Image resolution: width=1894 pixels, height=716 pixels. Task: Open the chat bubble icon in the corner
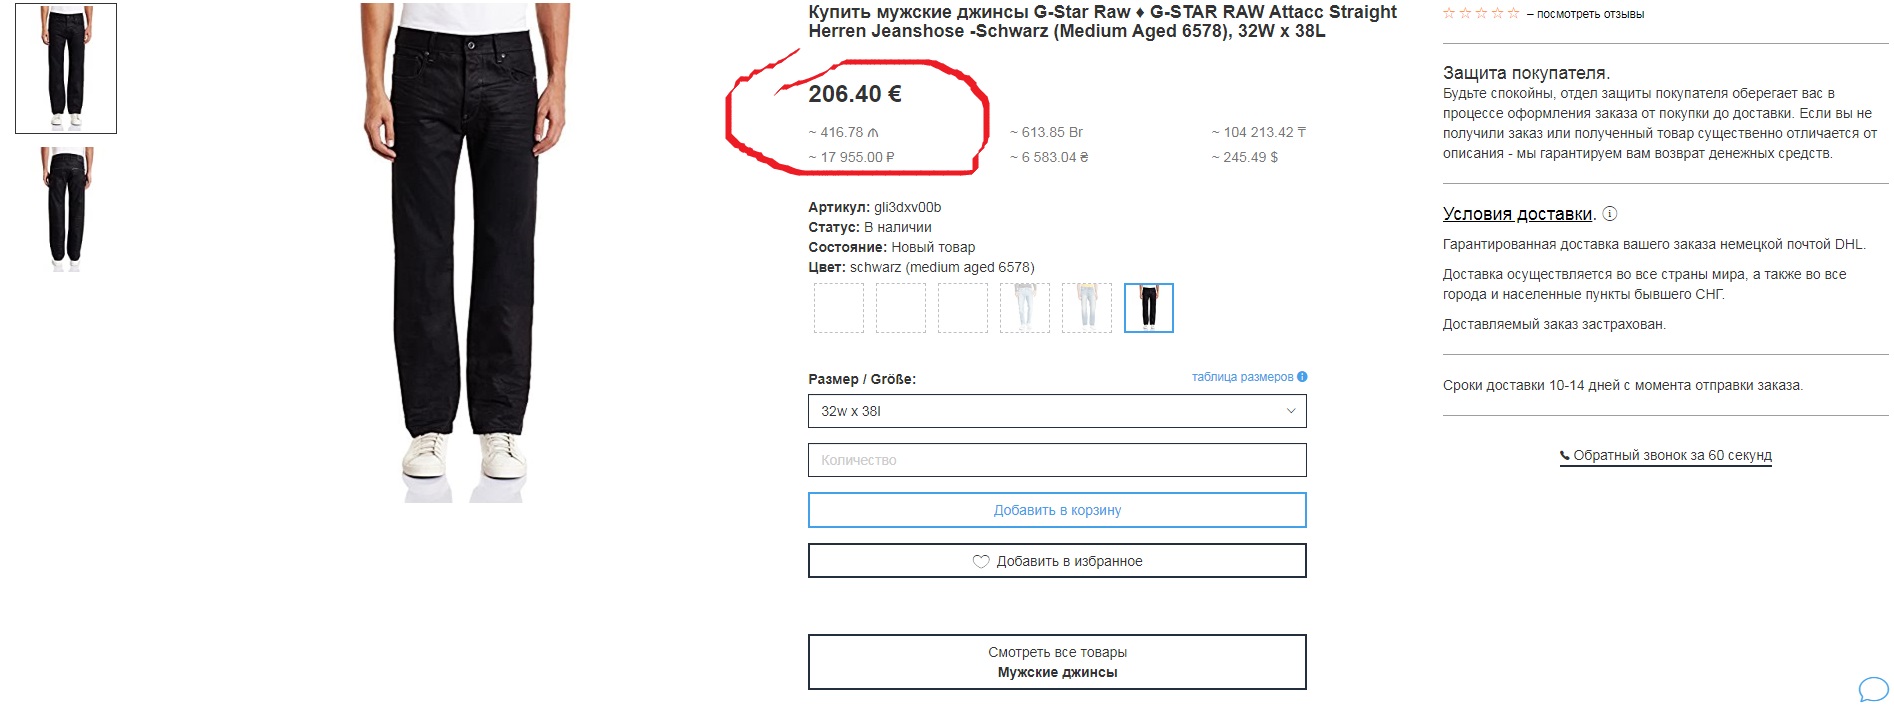pos(1873,690)
